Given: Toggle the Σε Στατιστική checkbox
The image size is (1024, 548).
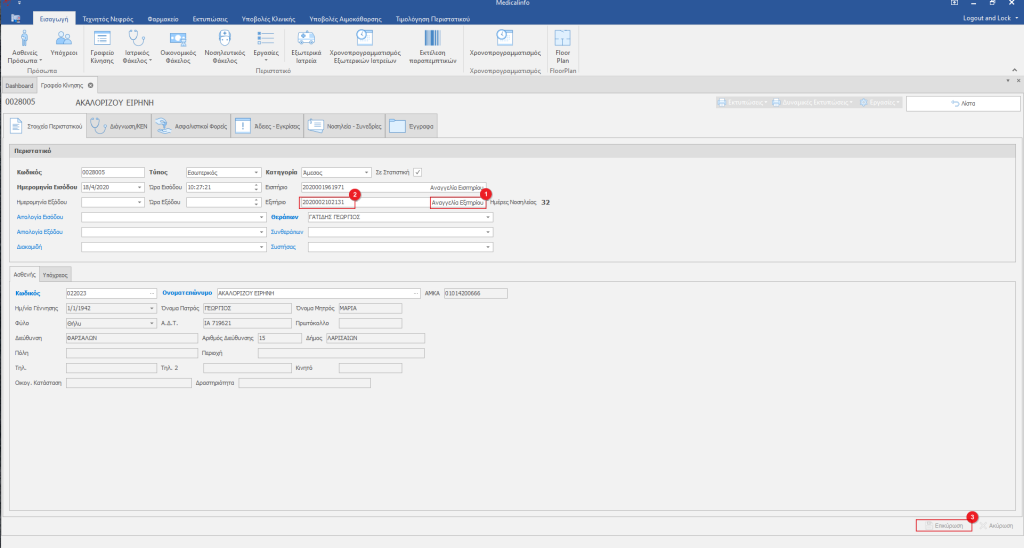Looking at the screenshot, I should click(418, 171).
